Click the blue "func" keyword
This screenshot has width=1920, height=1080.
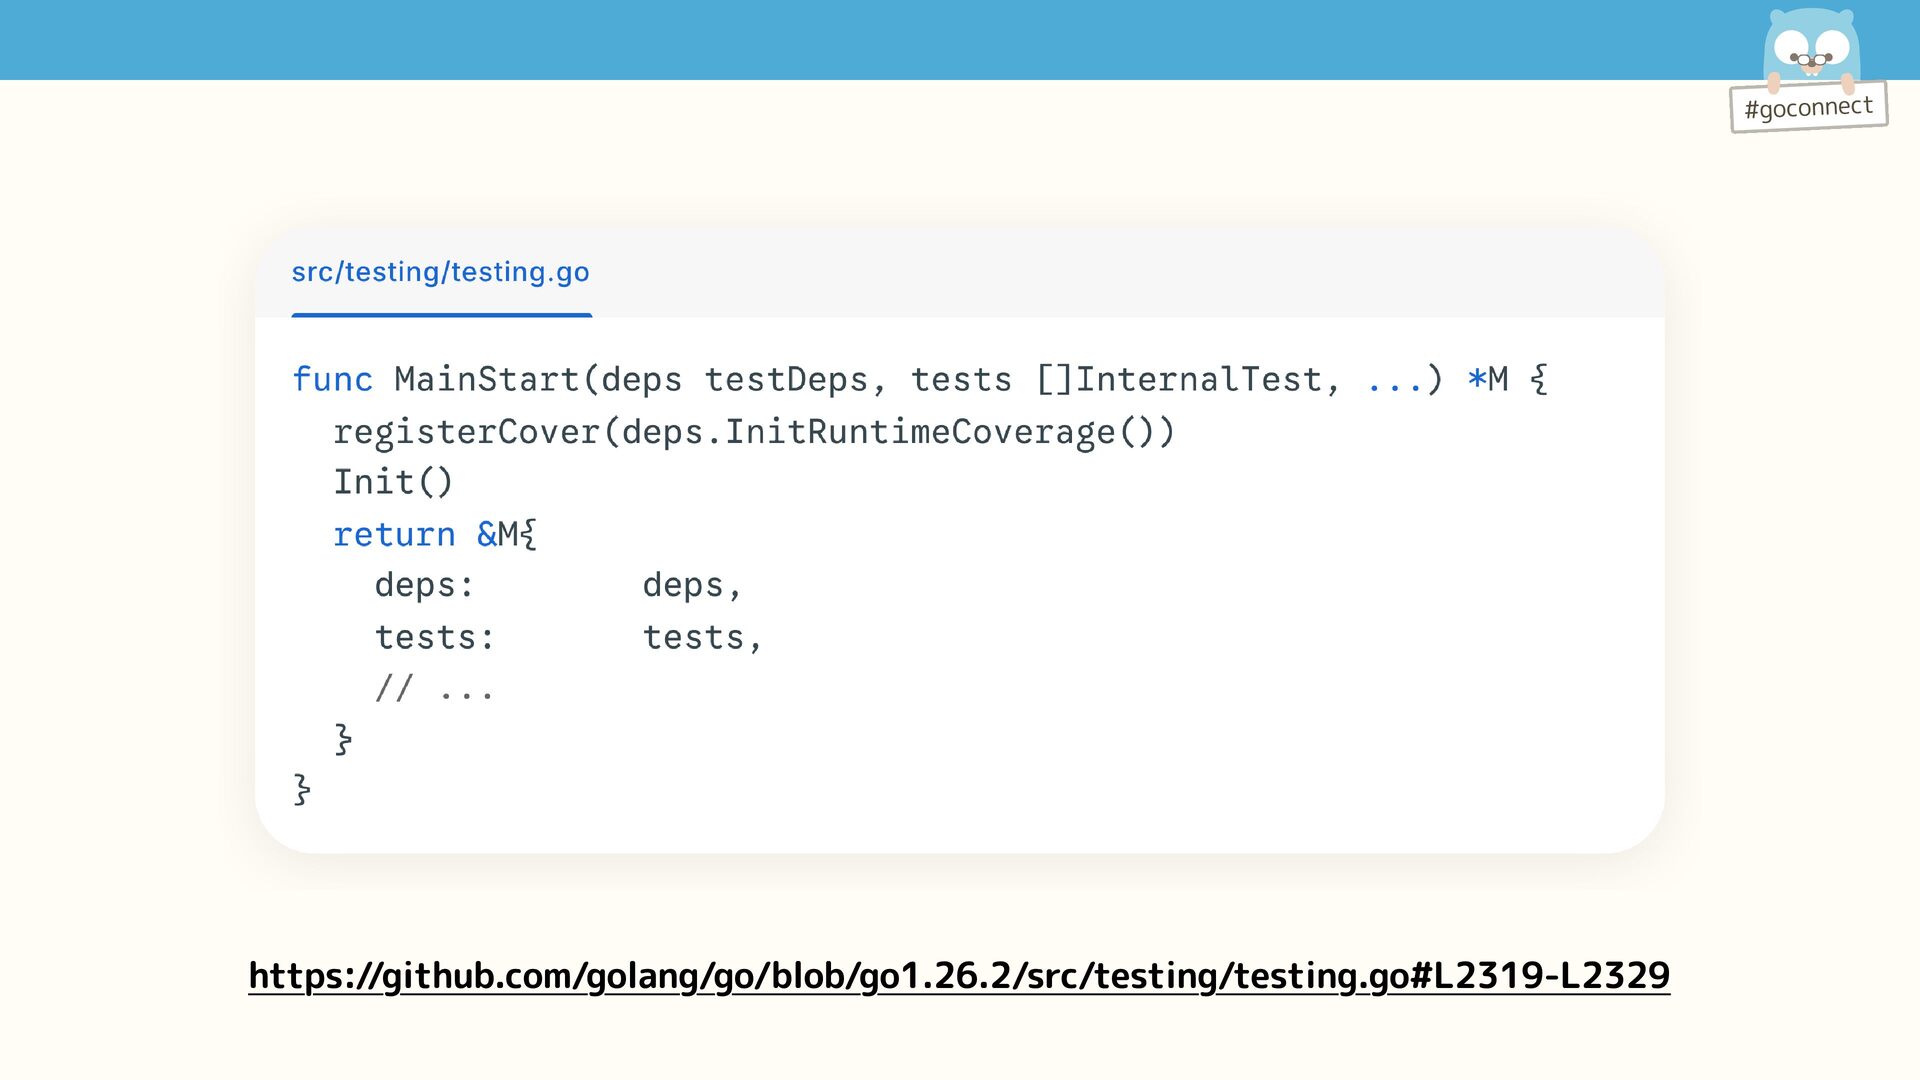click(332, 380)
